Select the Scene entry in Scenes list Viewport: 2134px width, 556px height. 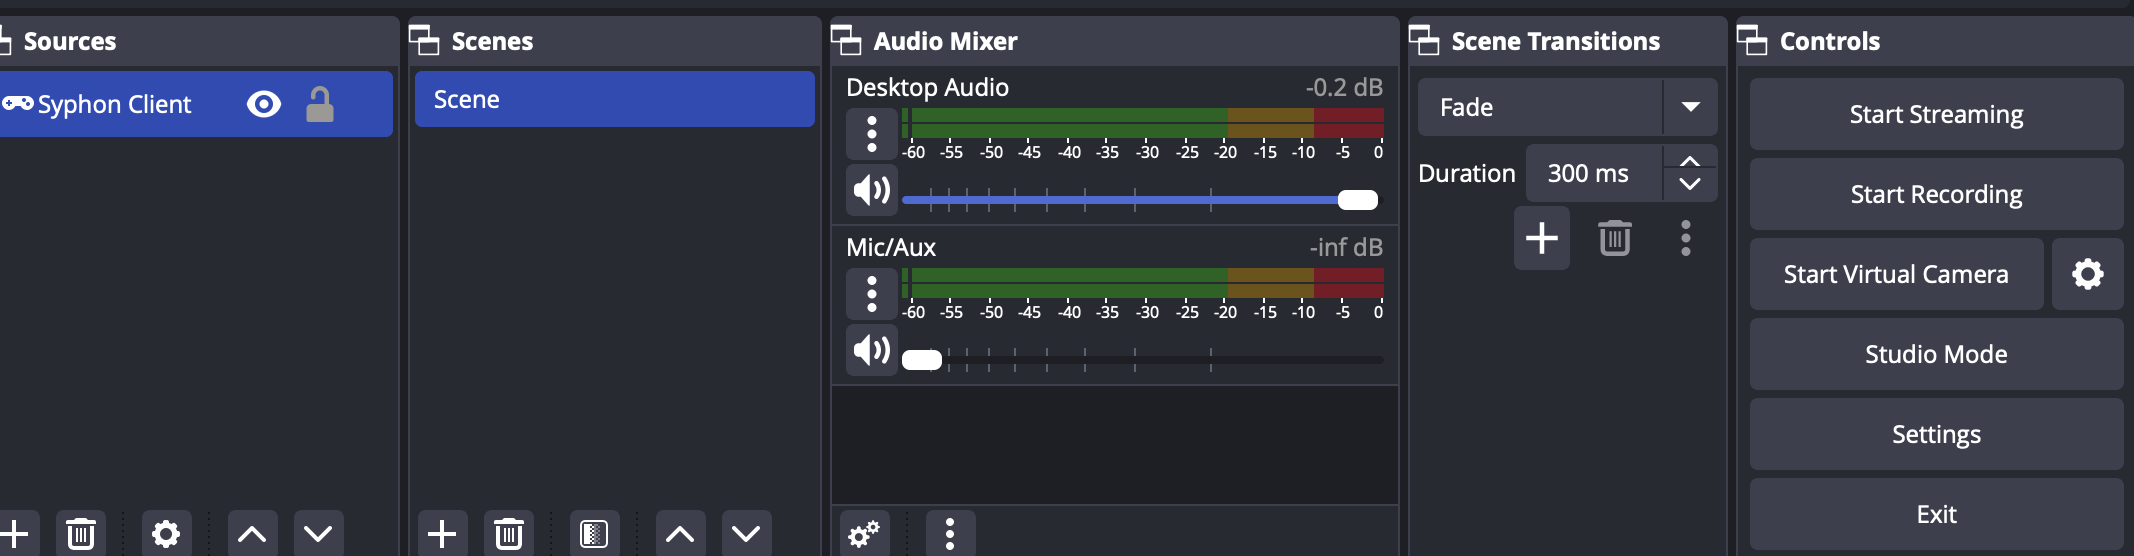click(x=614, y=100)
